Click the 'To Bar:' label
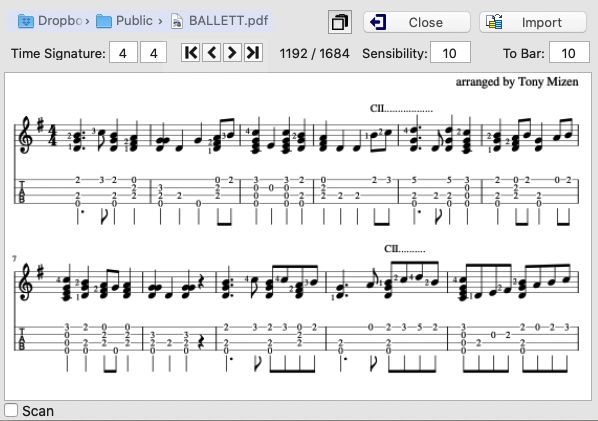Image resolution: width=598 pixels, height=421 pixels. [524, 53]
